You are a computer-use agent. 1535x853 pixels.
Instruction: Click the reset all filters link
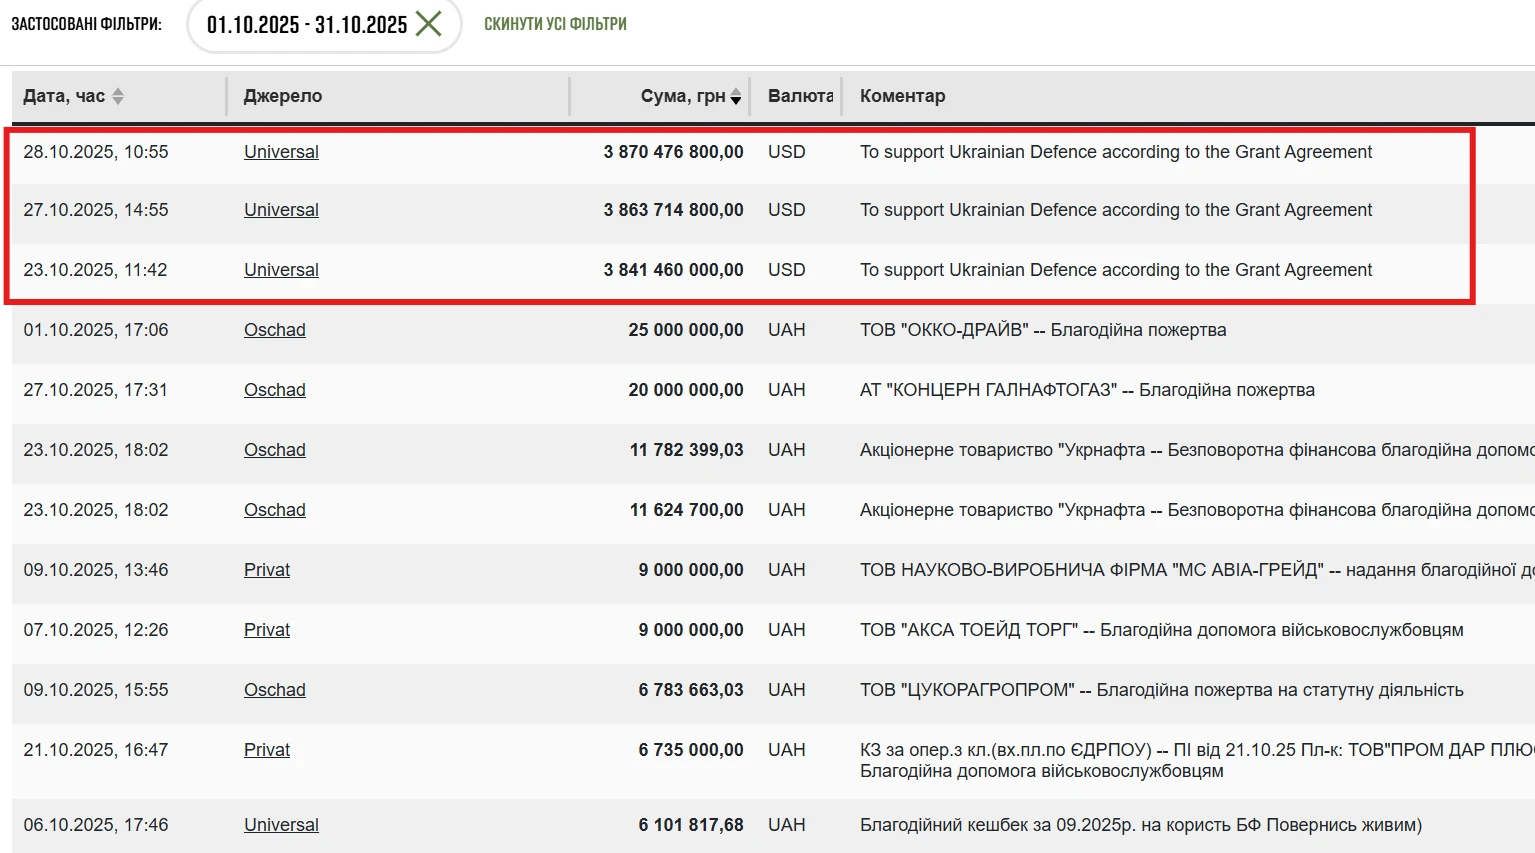555,24
